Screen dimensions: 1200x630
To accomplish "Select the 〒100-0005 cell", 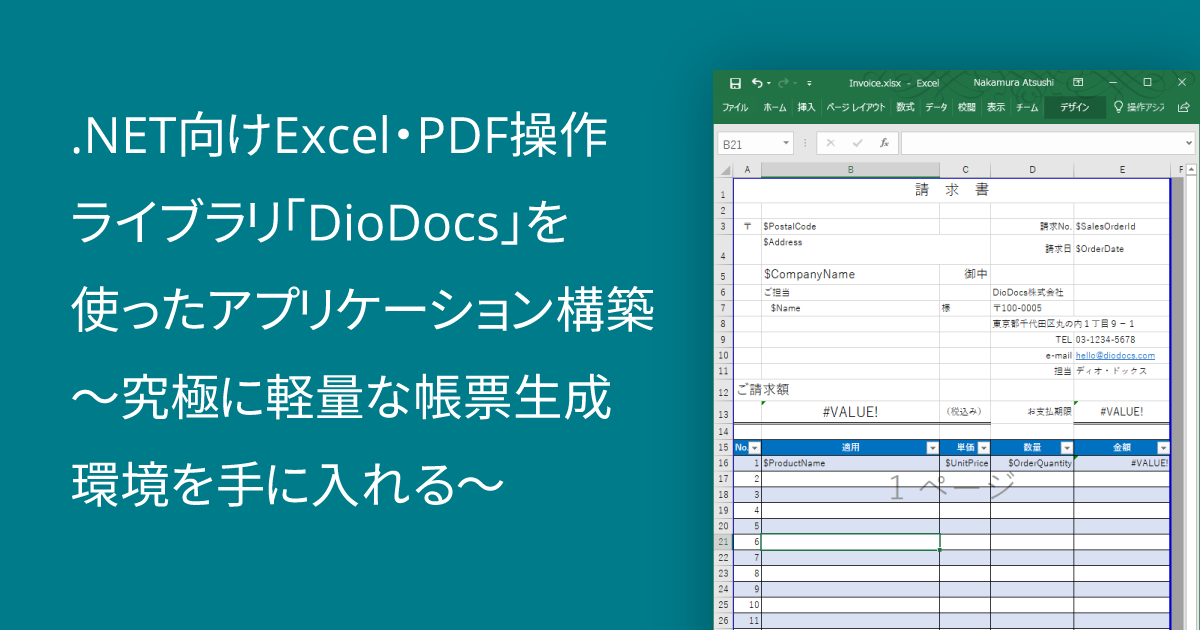I will point(1032,308).
